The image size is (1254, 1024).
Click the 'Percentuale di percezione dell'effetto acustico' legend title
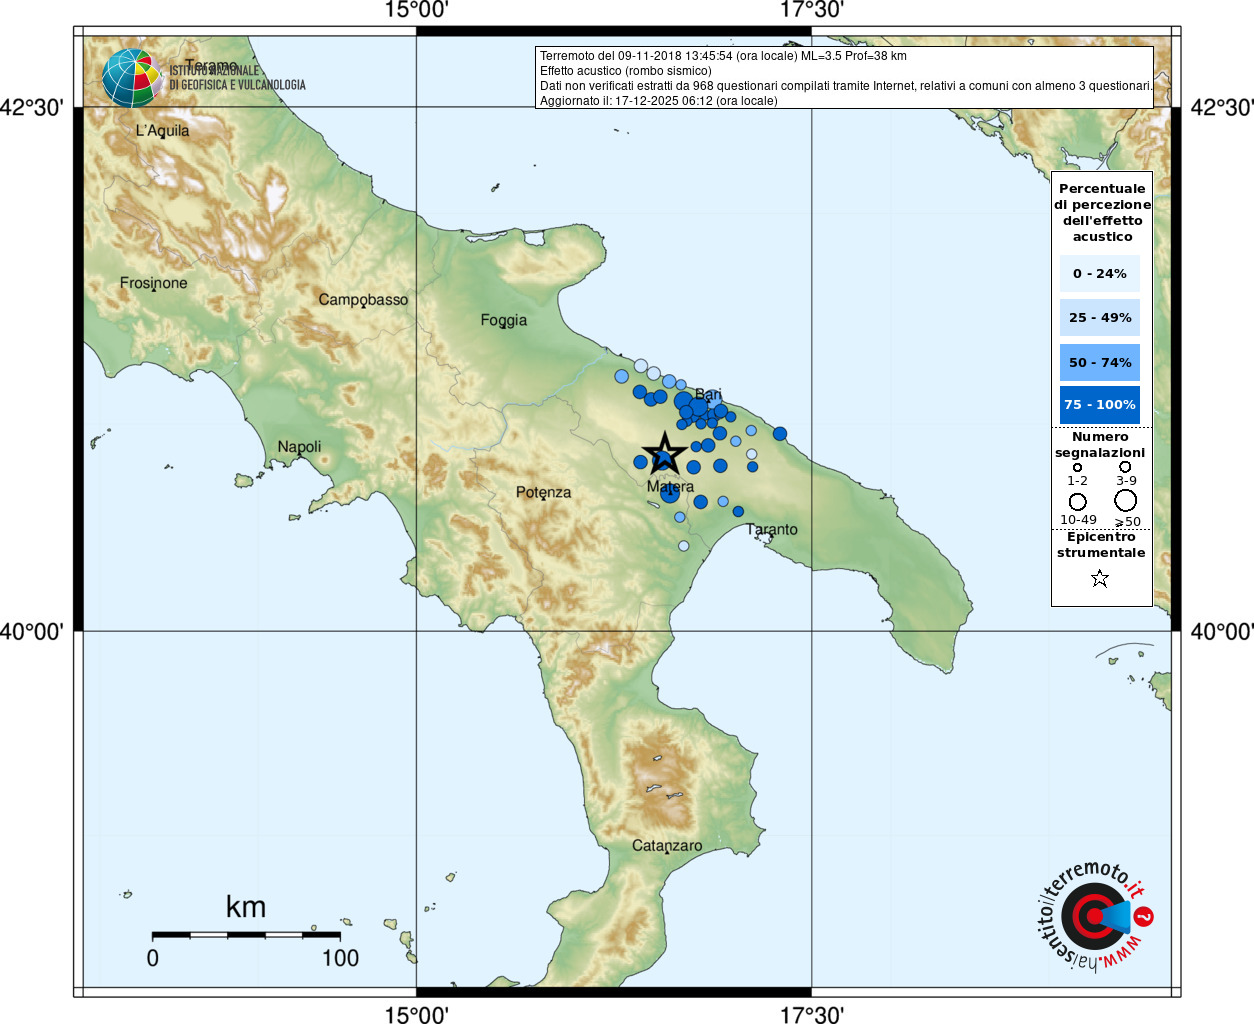tap(1102, 212)
